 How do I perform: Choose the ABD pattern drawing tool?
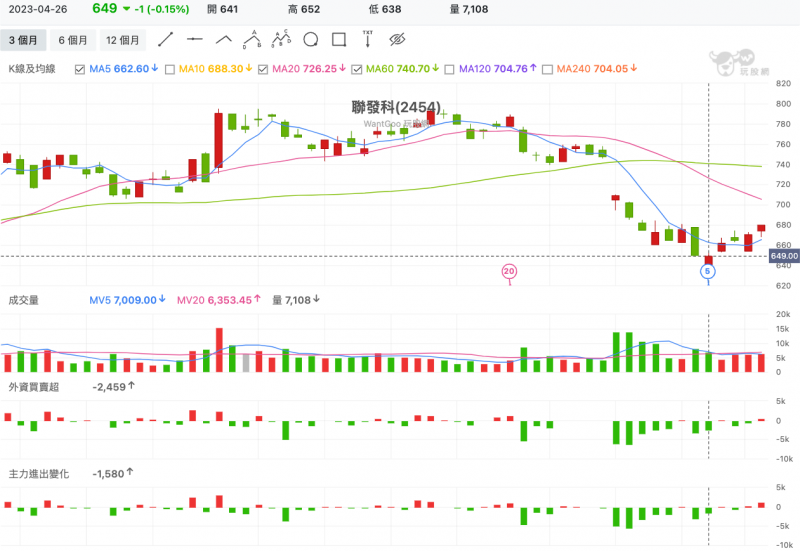click(253, 40)
